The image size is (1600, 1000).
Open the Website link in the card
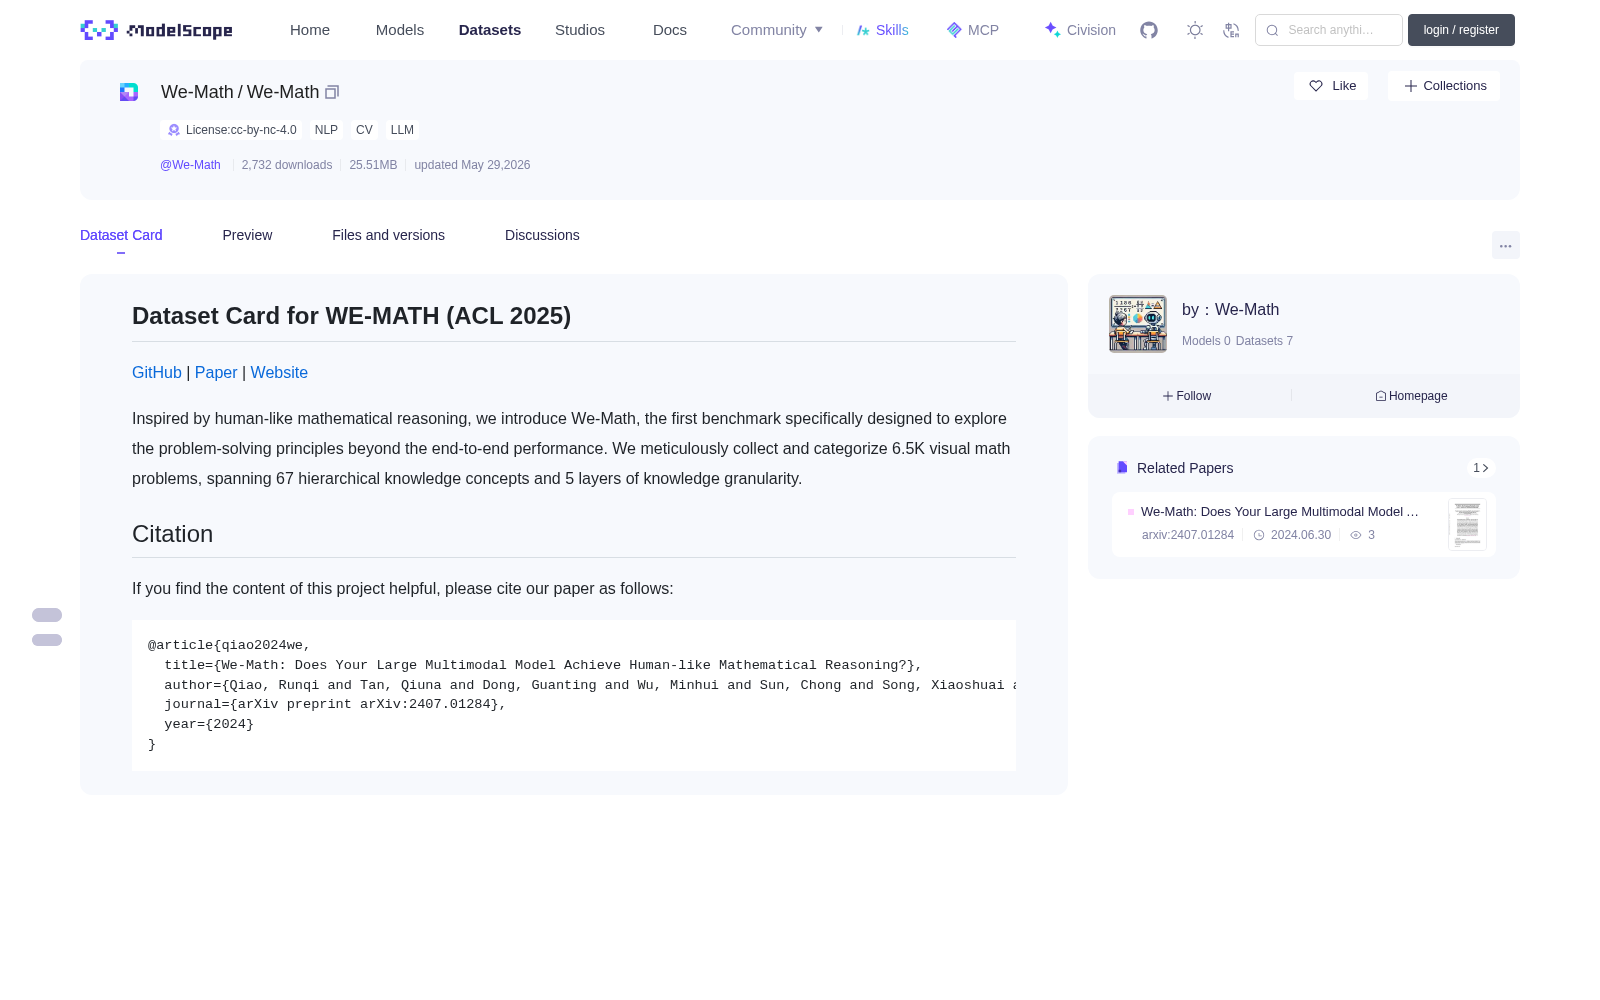click(x=279, y=372)
